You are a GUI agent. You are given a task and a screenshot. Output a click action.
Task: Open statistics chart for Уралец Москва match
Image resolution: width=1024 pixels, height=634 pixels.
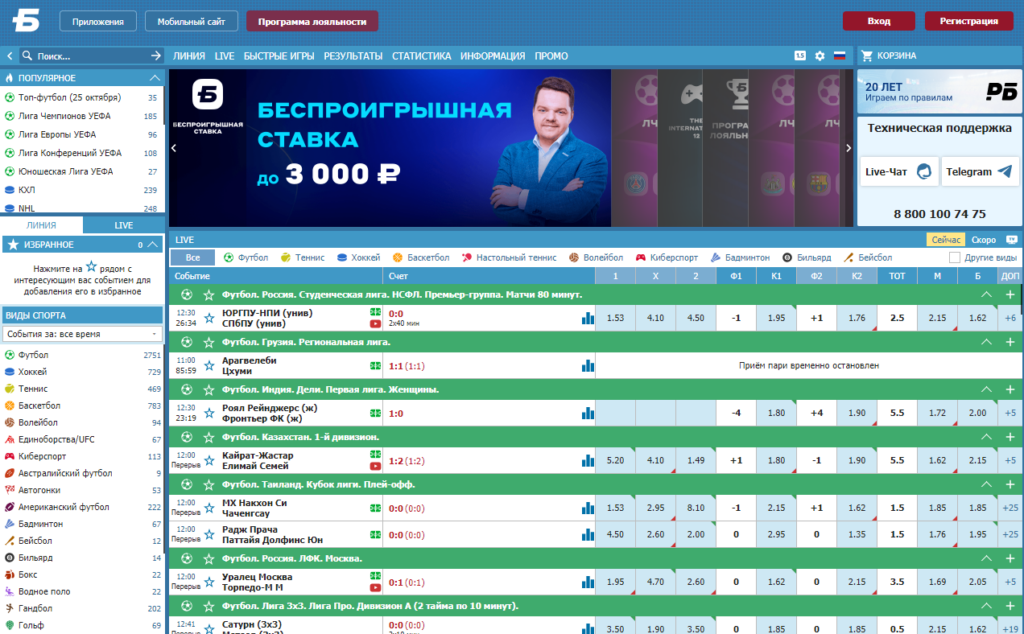pos(588,582)
